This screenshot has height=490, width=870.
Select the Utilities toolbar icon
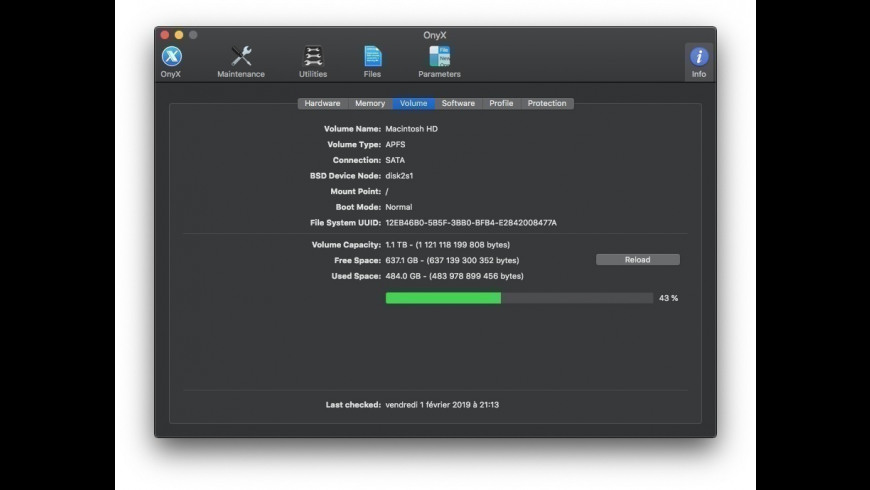point(313,60)
